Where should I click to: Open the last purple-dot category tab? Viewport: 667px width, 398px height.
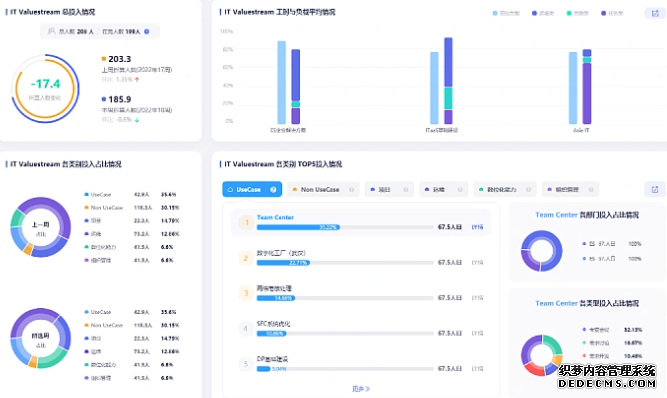point(570,190)
